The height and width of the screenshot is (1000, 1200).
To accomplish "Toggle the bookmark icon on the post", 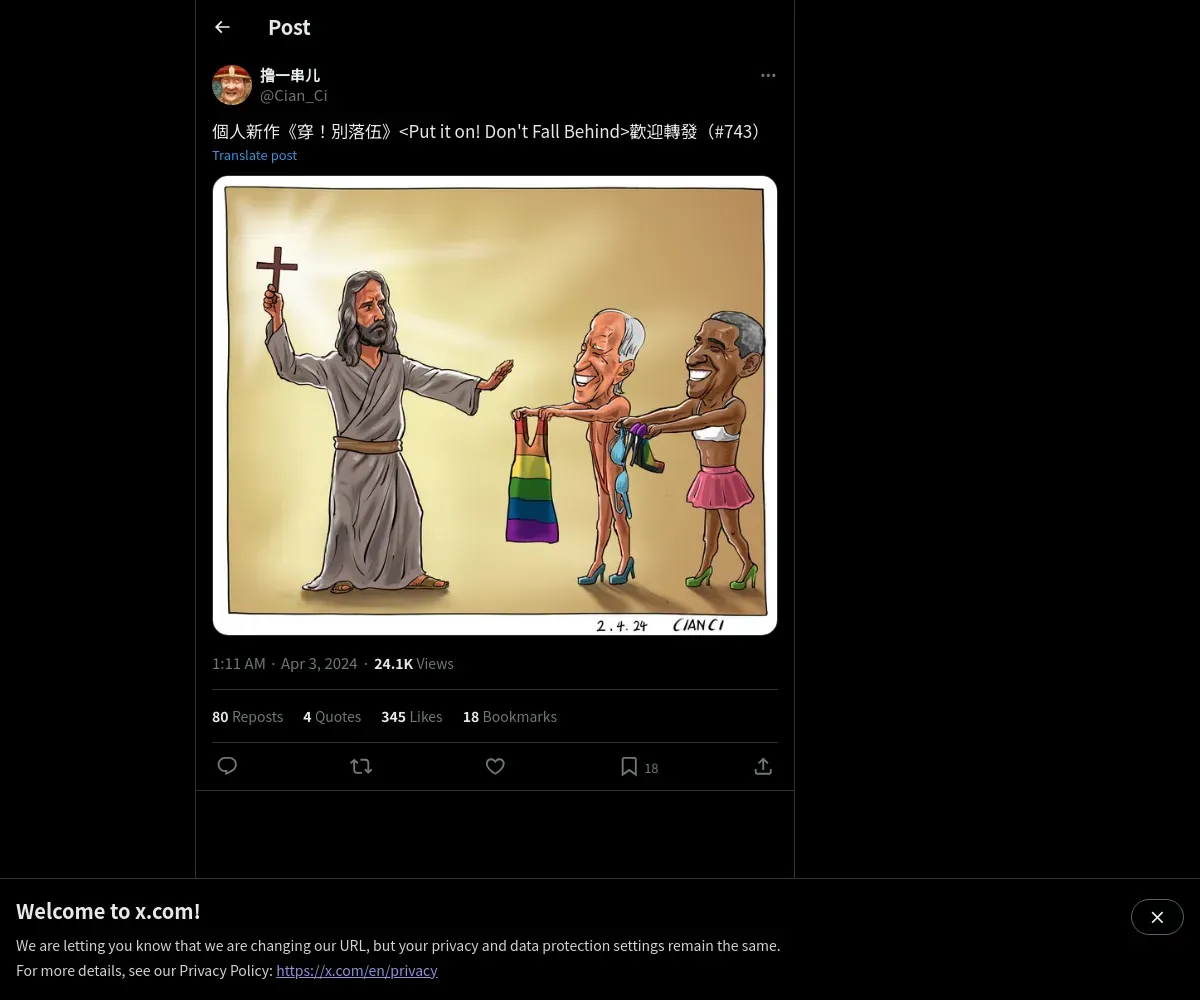I will pyautogui.click(x=629, y=766).
